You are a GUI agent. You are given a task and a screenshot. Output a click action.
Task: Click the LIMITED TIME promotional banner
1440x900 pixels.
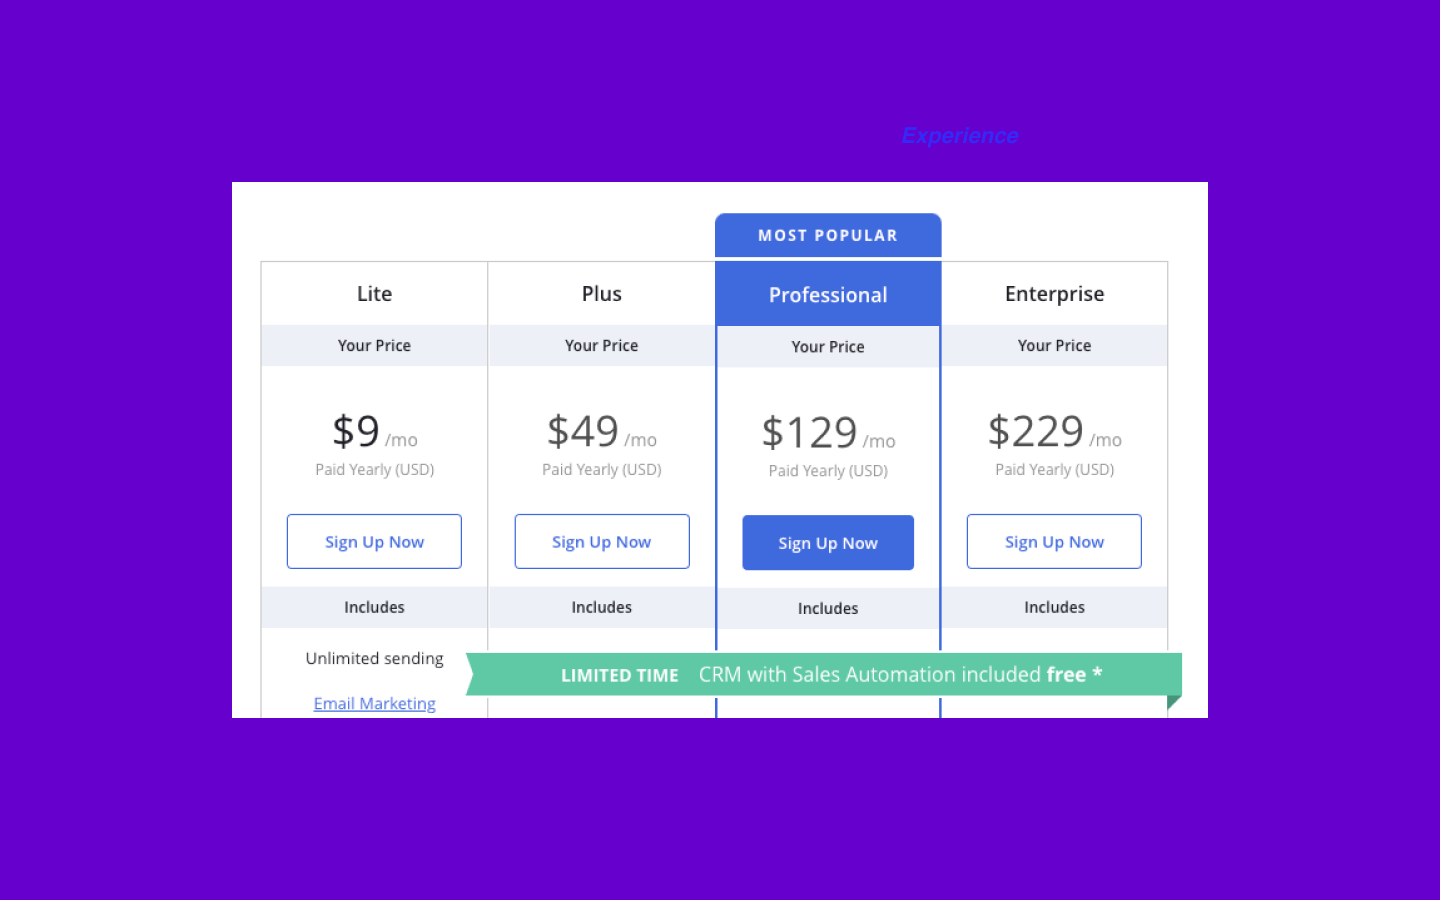coord(619,674)
